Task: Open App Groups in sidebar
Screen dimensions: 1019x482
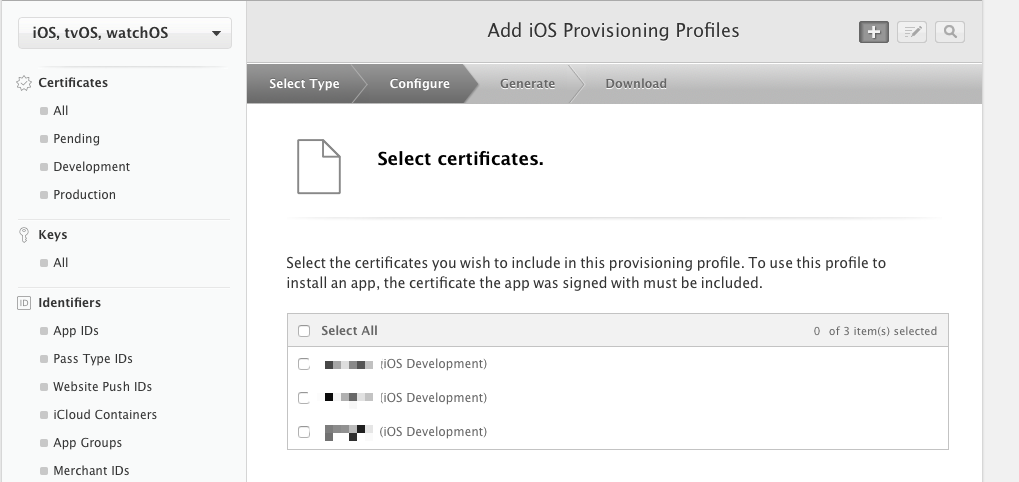Action: coord(87,442)
